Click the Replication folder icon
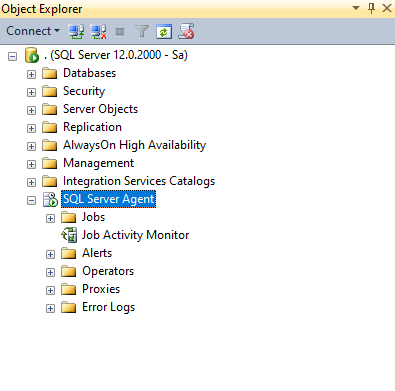Screen dimensions: 395x391 [x=50, y=127]
